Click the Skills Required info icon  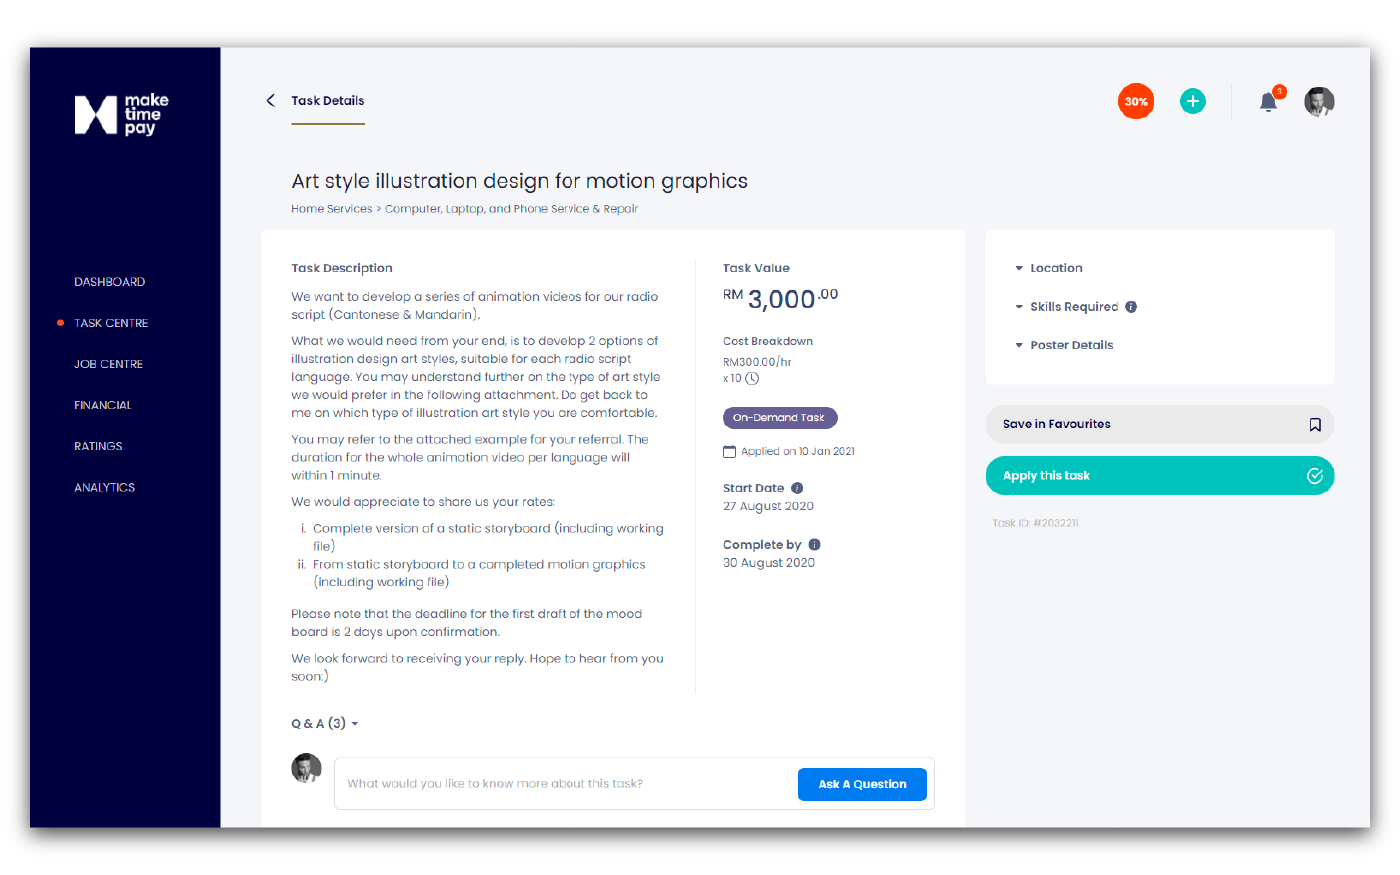point(1131,307)
